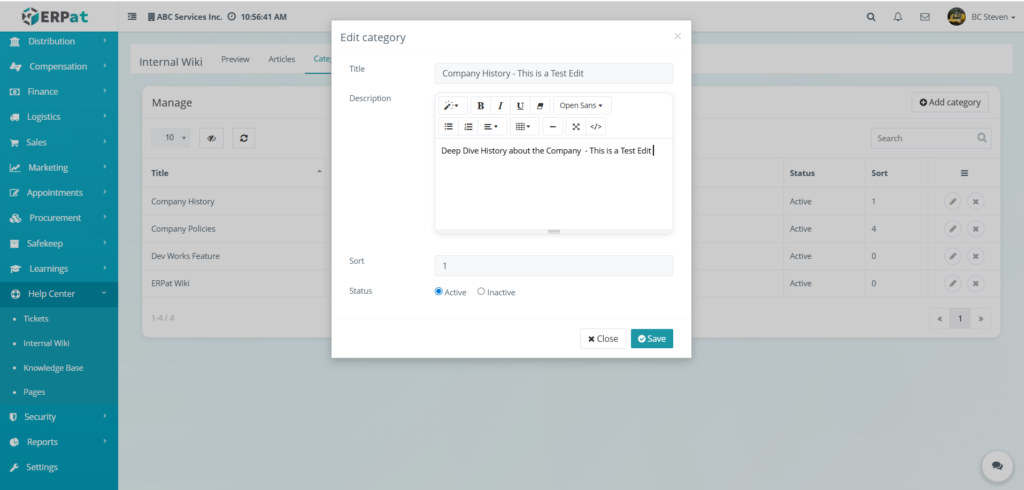Insert an ordered numbered list
The image size is (1024, 490).
[468, 127]
